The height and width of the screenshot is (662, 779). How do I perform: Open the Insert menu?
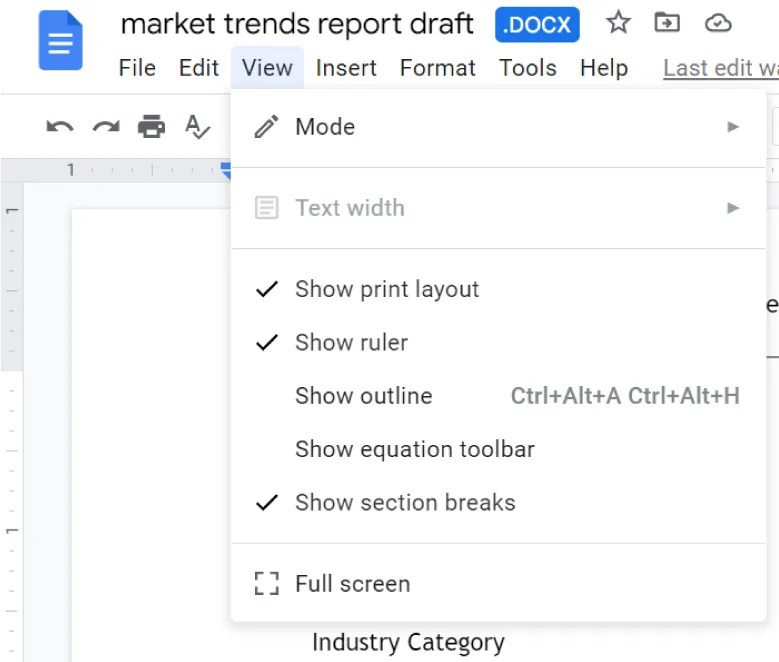pyautogui.click(x=346, y=68)
